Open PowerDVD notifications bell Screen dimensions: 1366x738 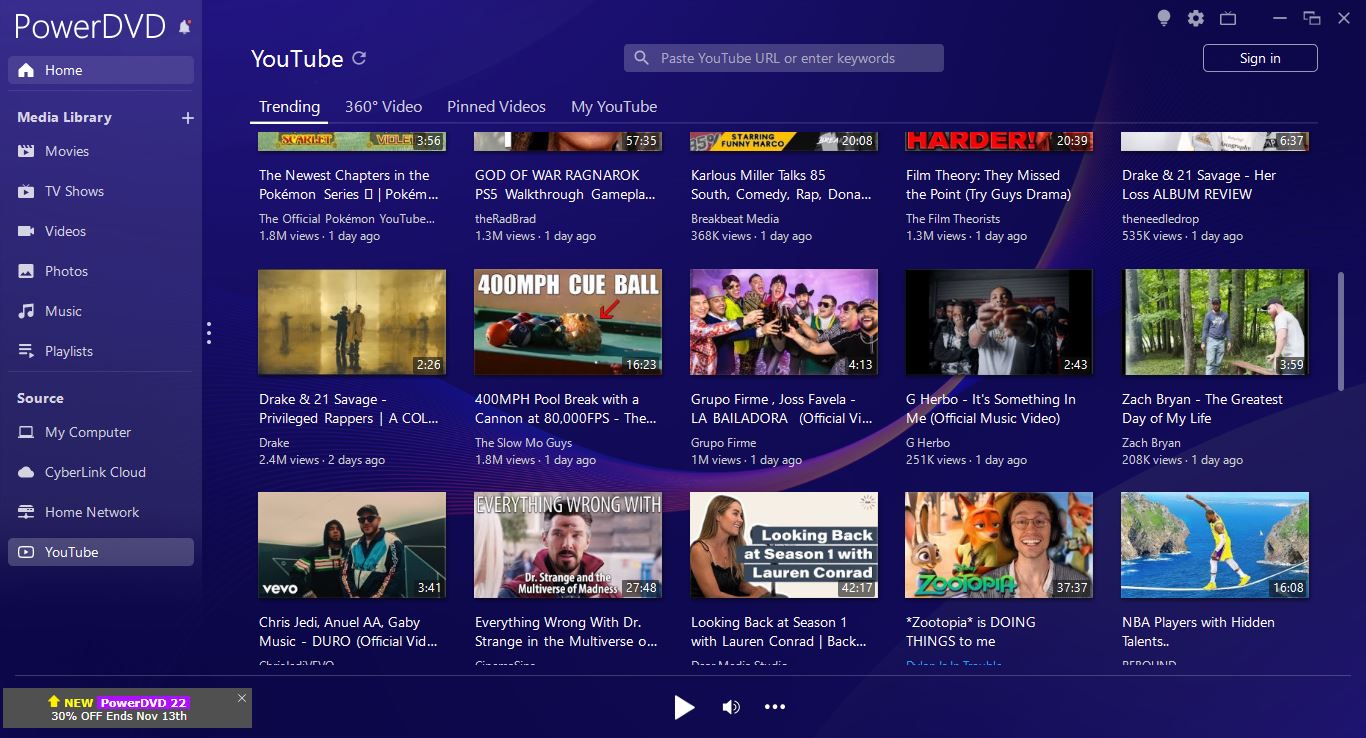click(185, 27)
